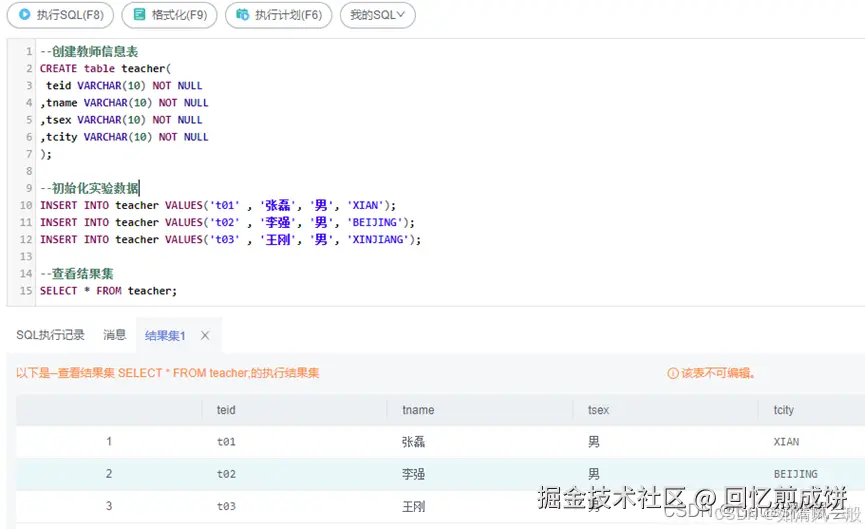Click the info icon beside 该表不可编辑

tap(672, 373)
